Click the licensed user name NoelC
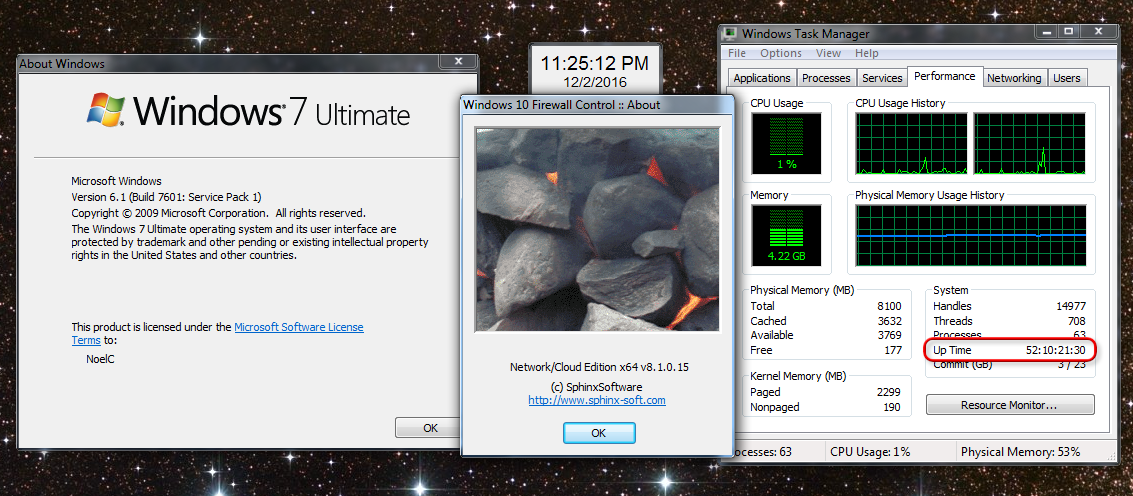1133x496 pixels. tap(100, 358)
